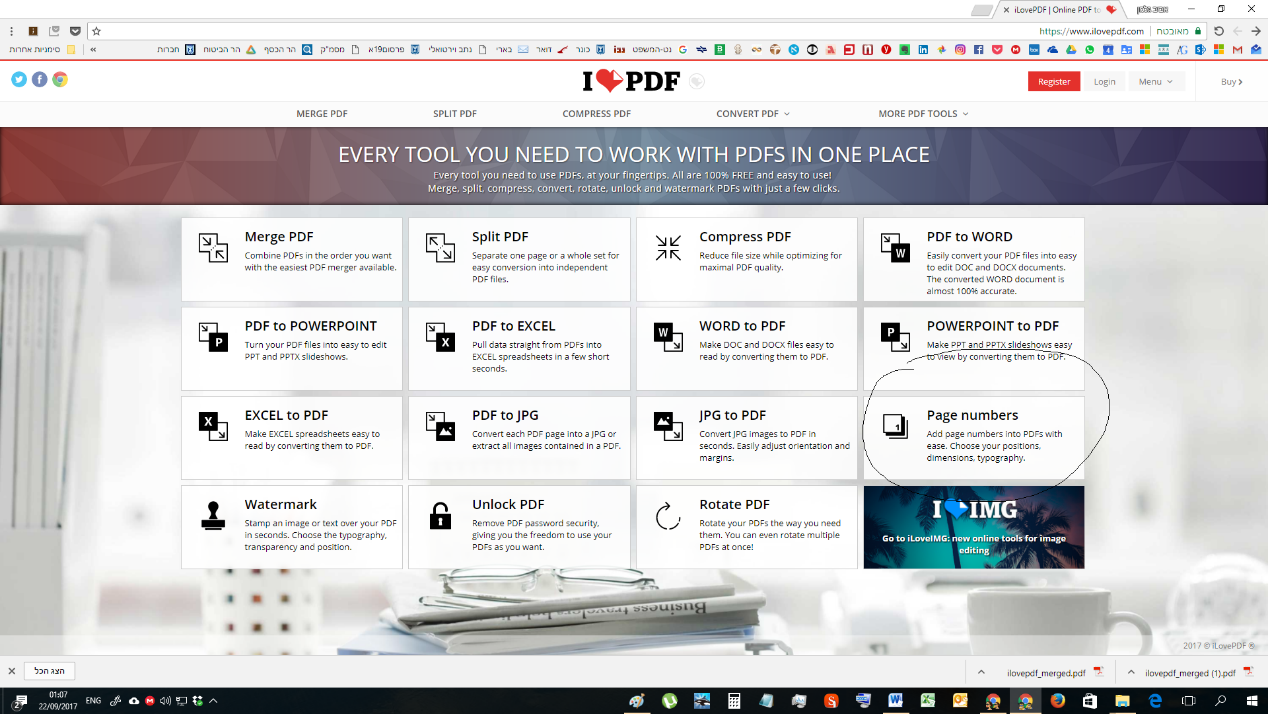1268x714 pixels.
Task: Click the Compress PDF arrows icon
Action: tap(668, 247)
